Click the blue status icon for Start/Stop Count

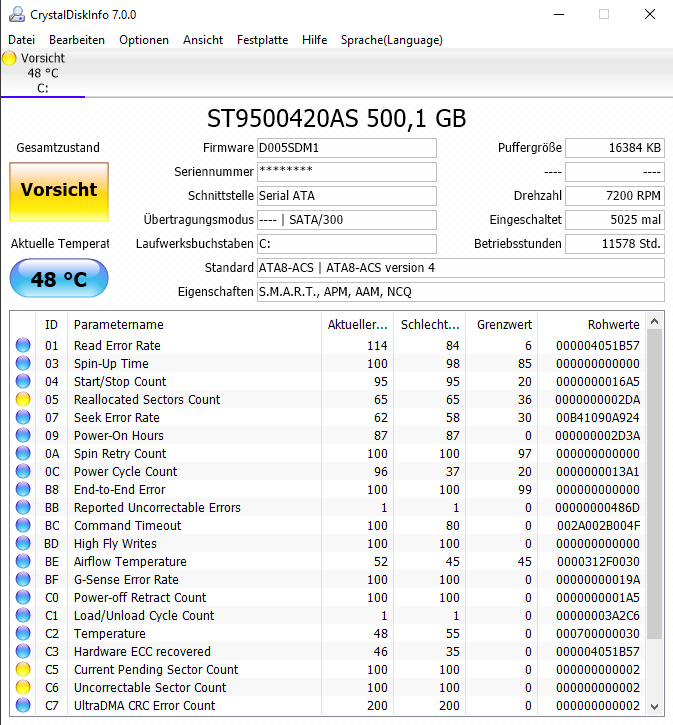point(23,381)
